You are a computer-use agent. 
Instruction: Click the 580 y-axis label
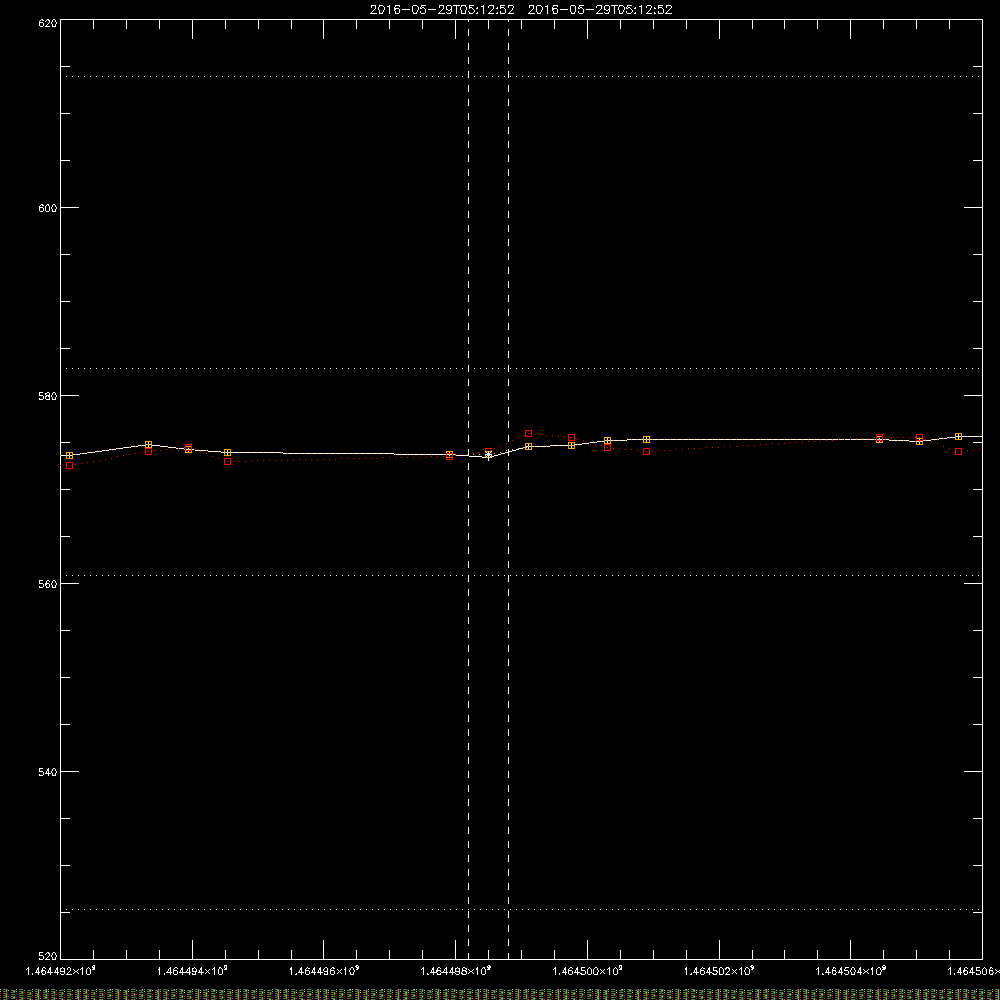pyautogui.click(x=48, y=396)
